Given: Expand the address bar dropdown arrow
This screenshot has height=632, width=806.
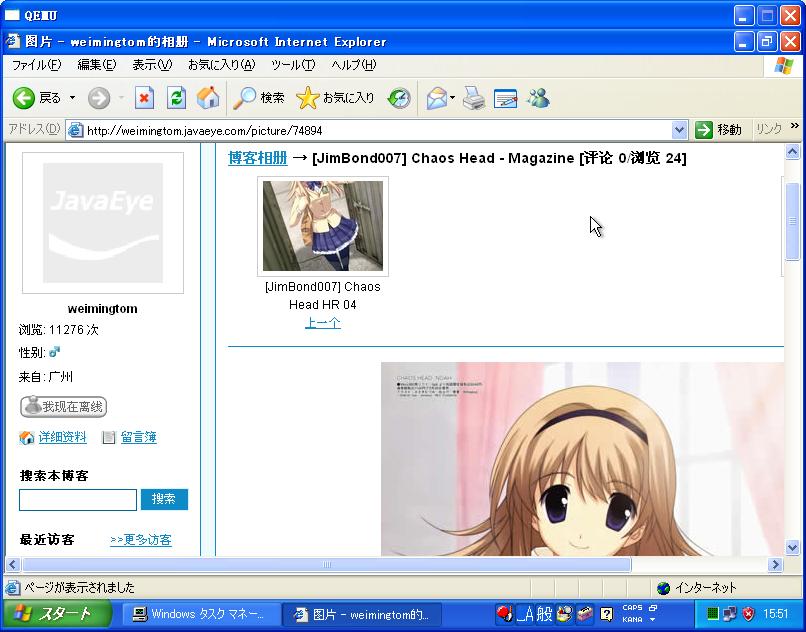Looking at the screenshot, I should coord(679,130).
